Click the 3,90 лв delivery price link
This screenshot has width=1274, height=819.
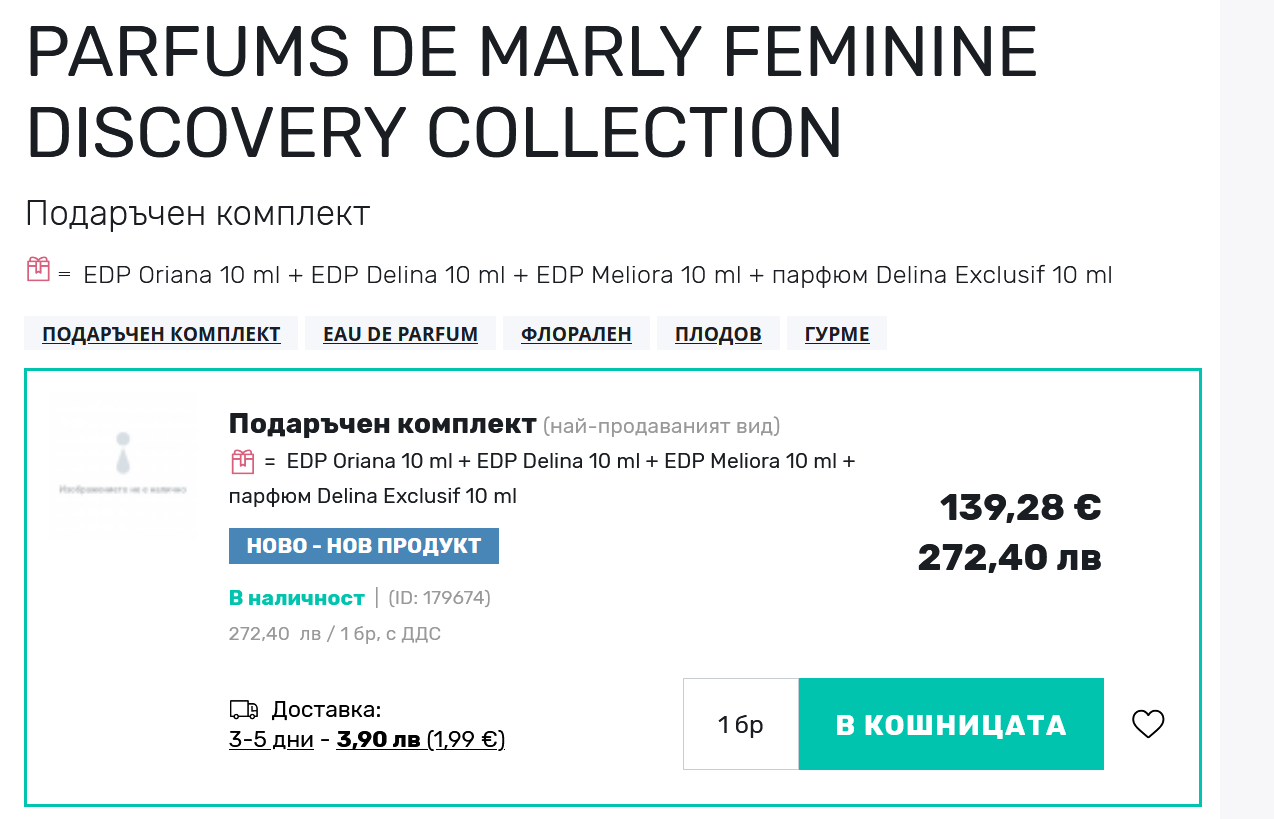(x=379, y=740)
